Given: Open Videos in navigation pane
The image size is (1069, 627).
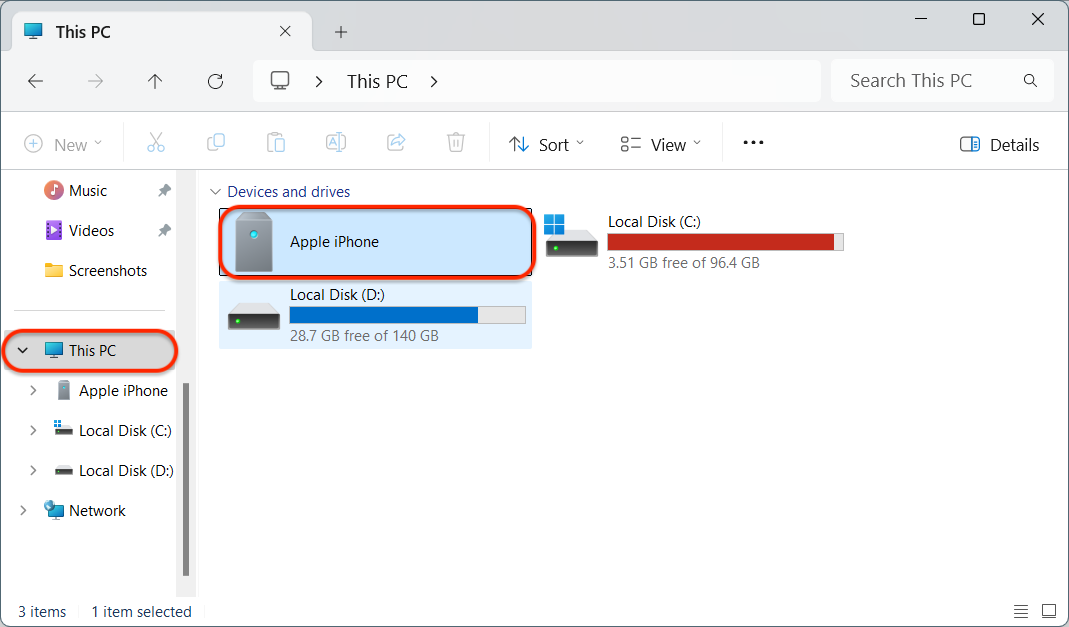Looking at the screenshot, I should pyautogui.click(x=91, y=231).
